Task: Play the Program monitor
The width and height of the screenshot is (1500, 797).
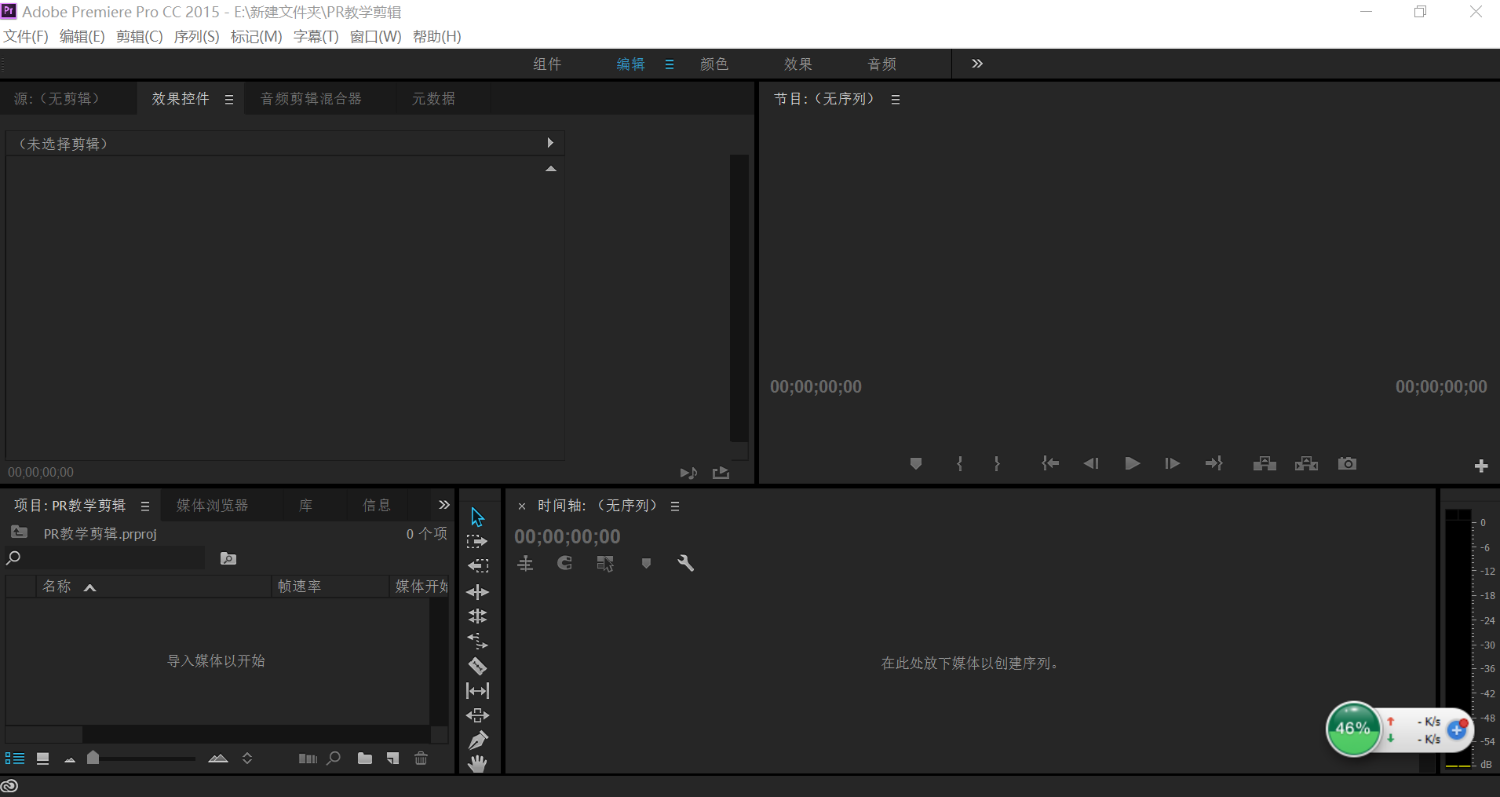Action: point(1132,464)
